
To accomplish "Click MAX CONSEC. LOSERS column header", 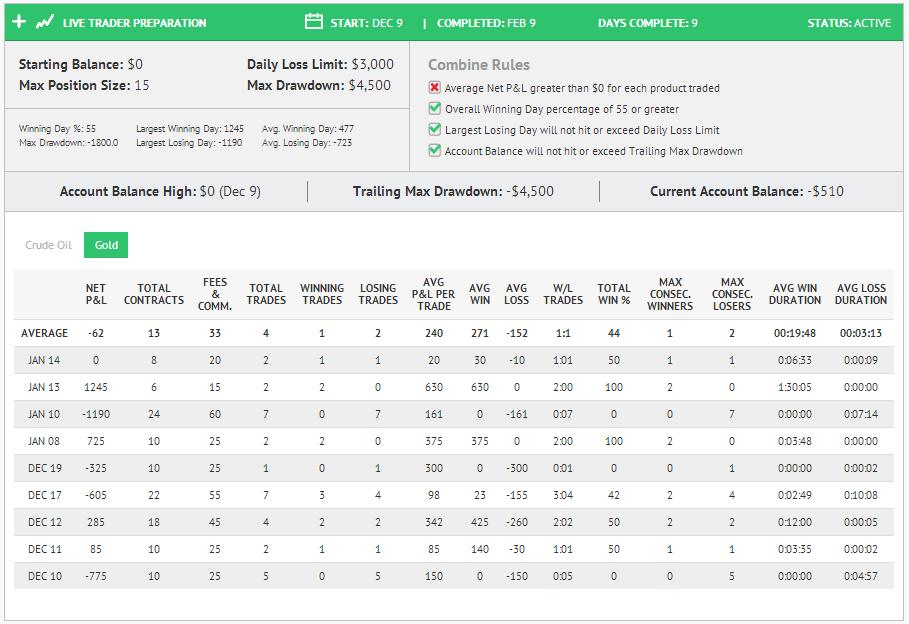I will coord(732,294).
